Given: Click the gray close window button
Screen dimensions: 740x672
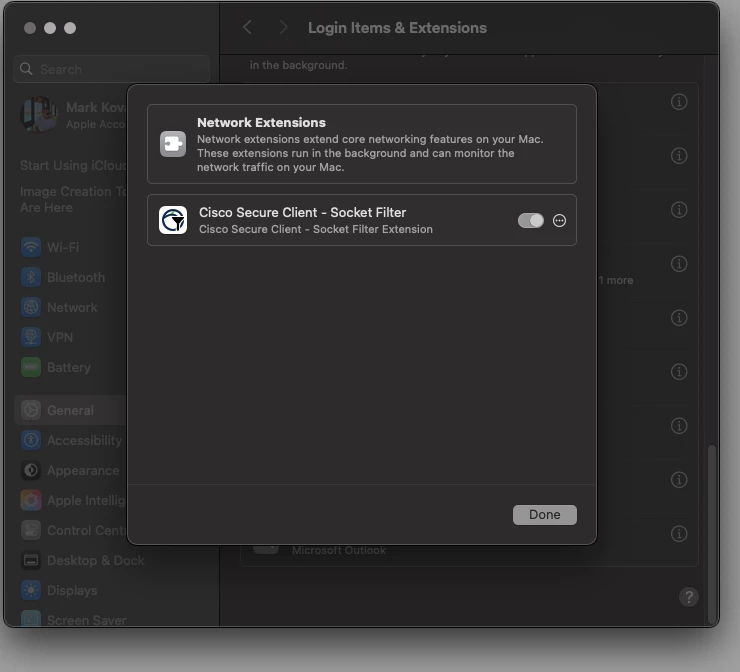Looking at the screenshot, I should point(30,28).
